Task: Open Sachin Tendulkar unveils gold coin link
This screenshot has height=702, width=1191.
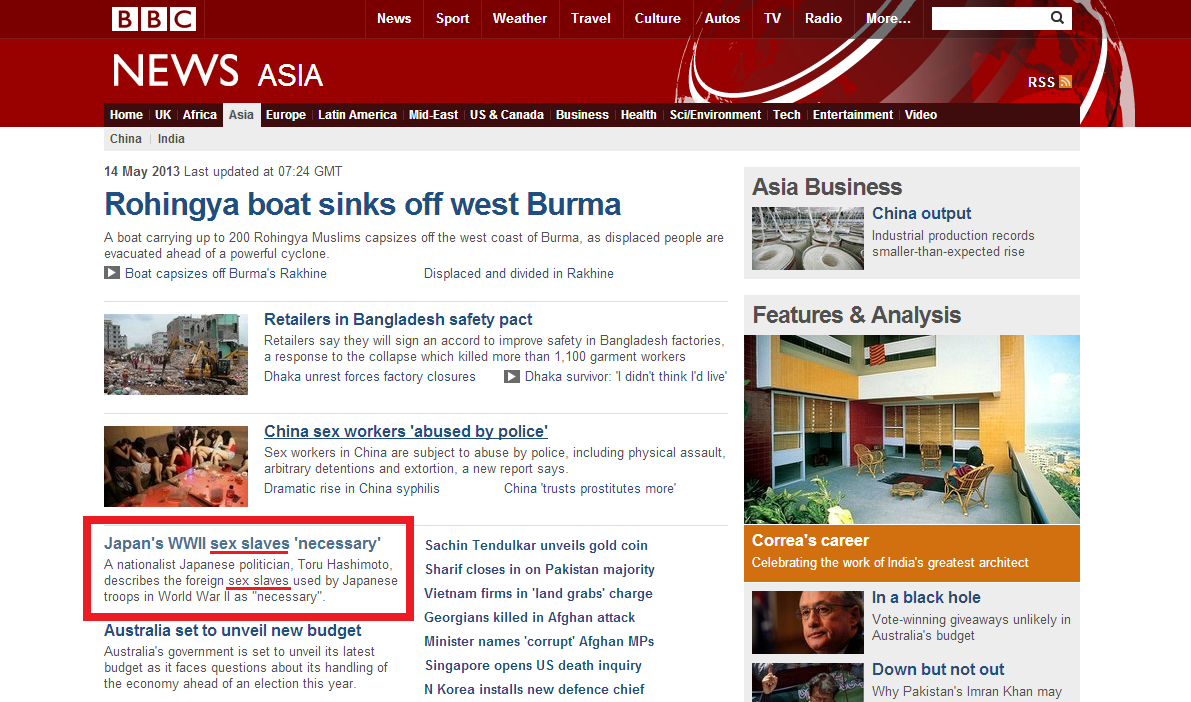Action: tap(536, 545)
